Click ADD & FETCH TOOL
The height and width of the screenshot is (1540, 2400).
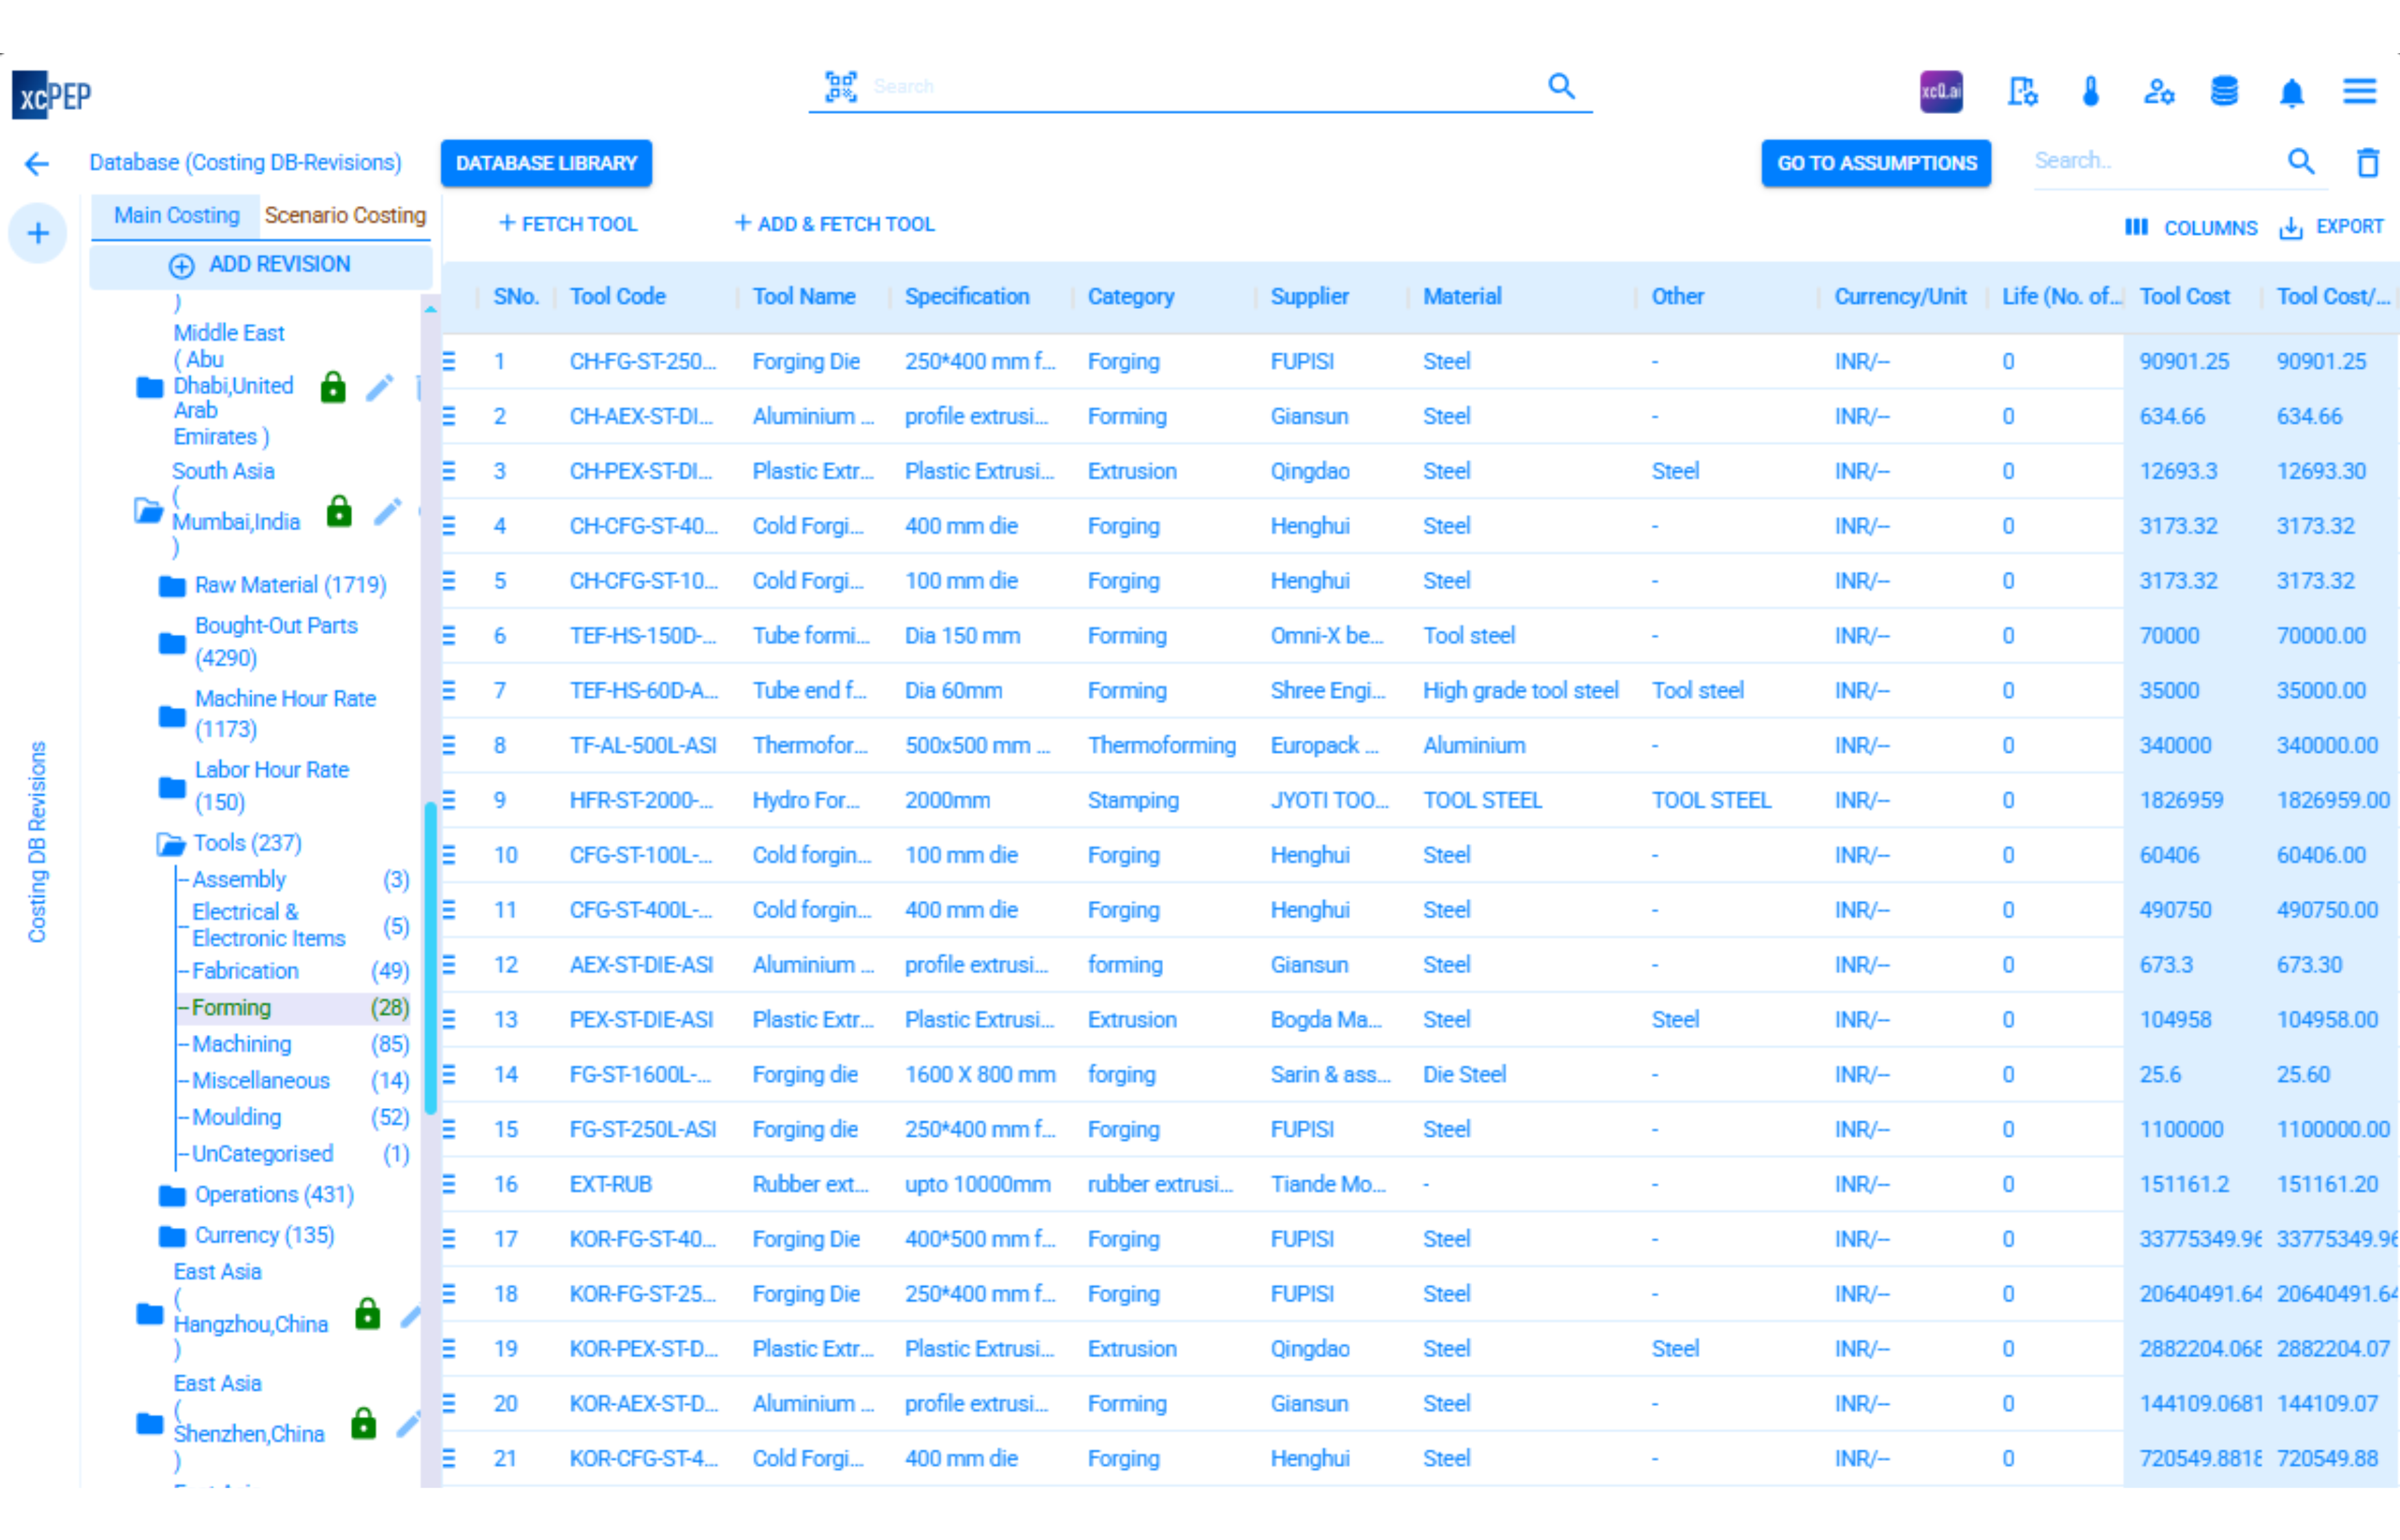pyautogui.click(x=835, y=223)
